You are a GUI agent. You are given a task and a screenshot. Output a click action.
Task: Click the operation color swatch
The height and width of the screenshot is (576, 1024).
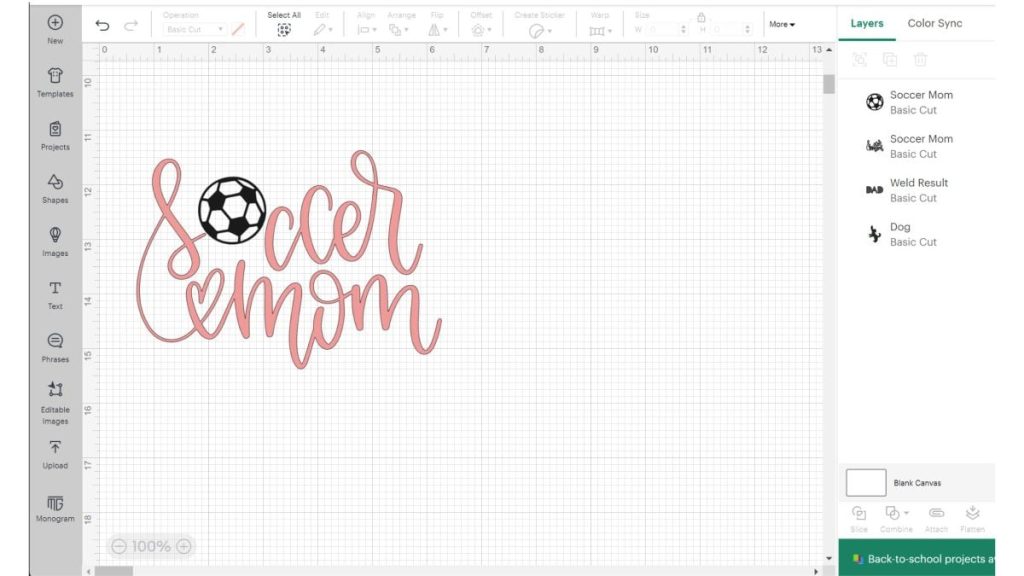point(238,29)
